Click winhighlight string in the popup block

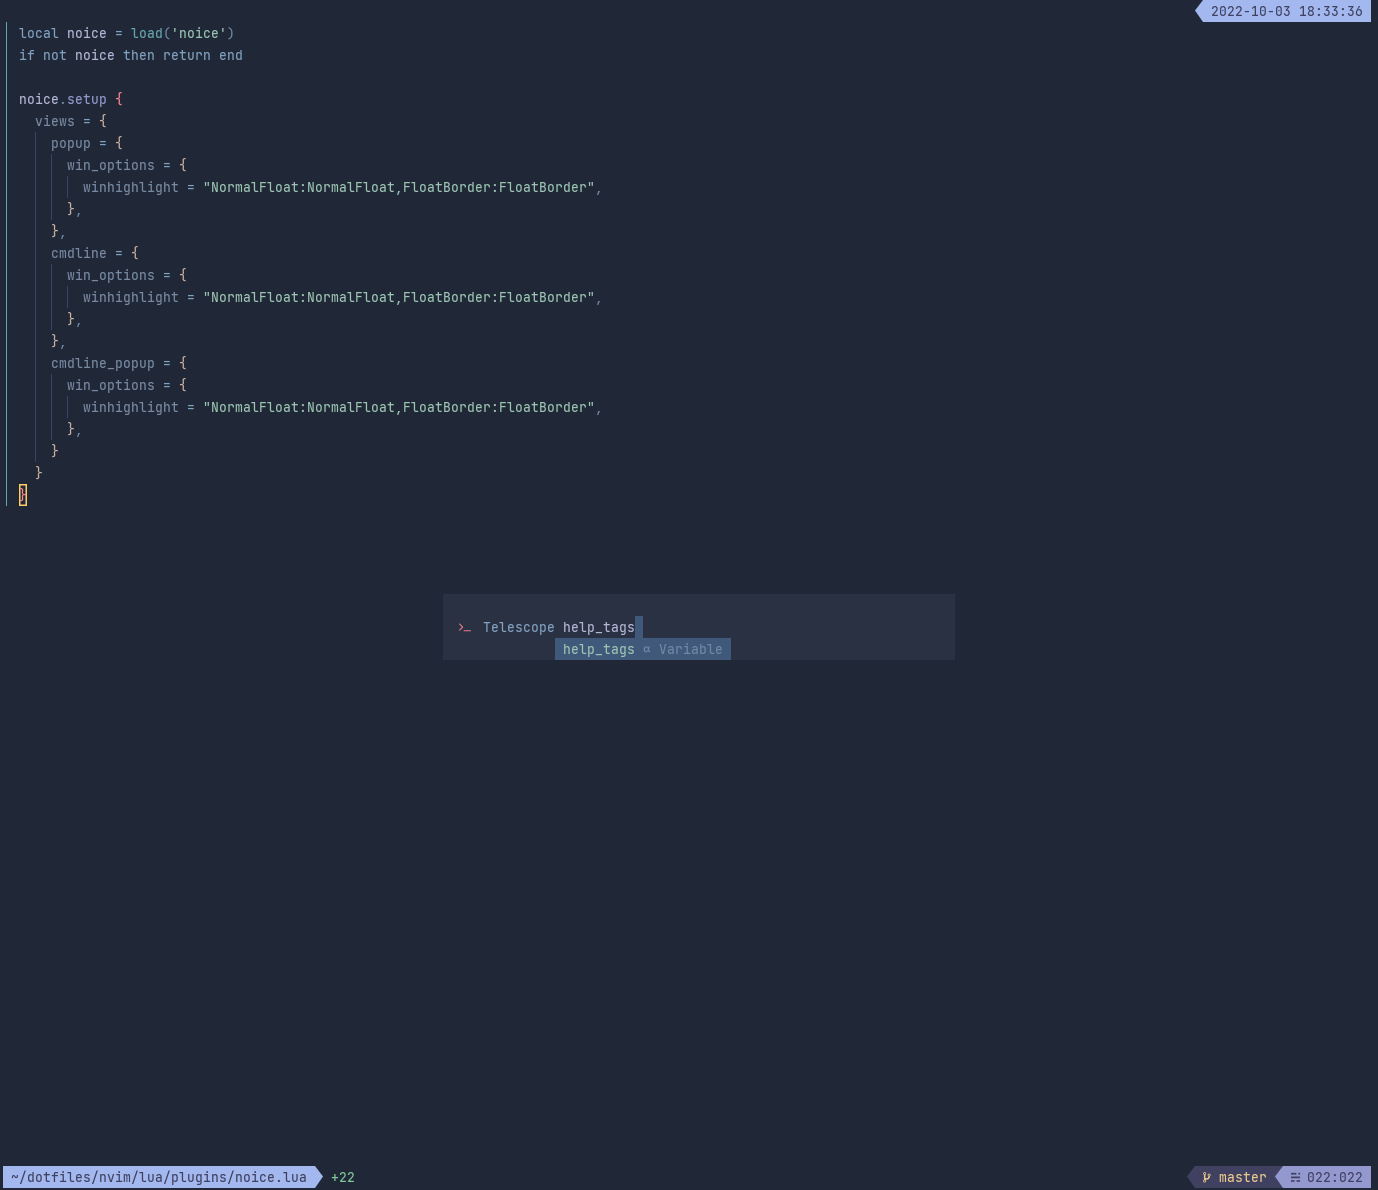(399, 187)
